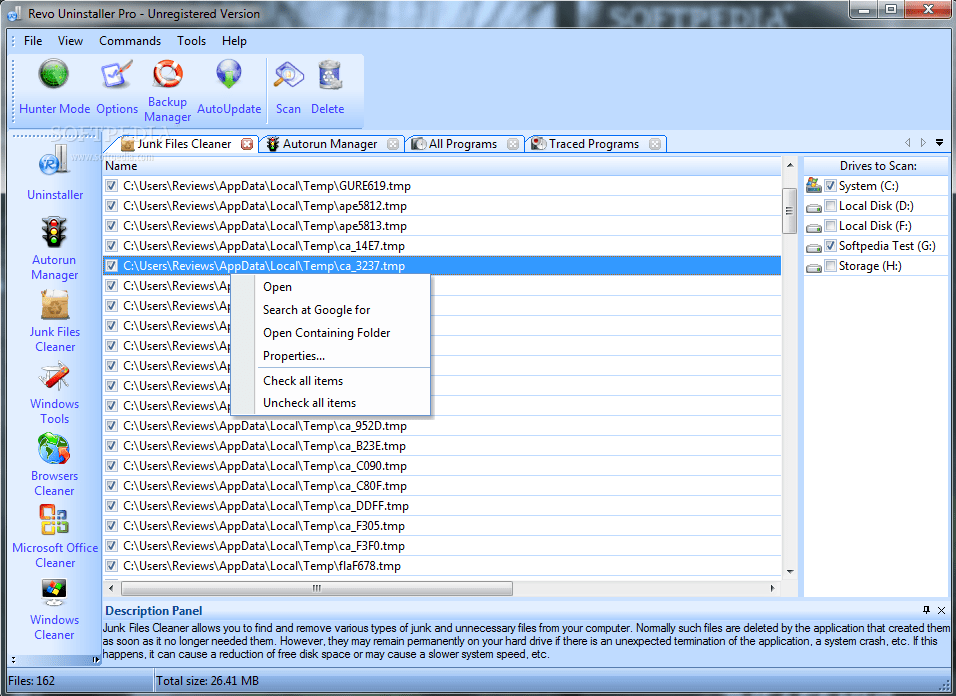Uncheck the file ca_14E7.tmp

pyautogui.click(x=112, y=245)
